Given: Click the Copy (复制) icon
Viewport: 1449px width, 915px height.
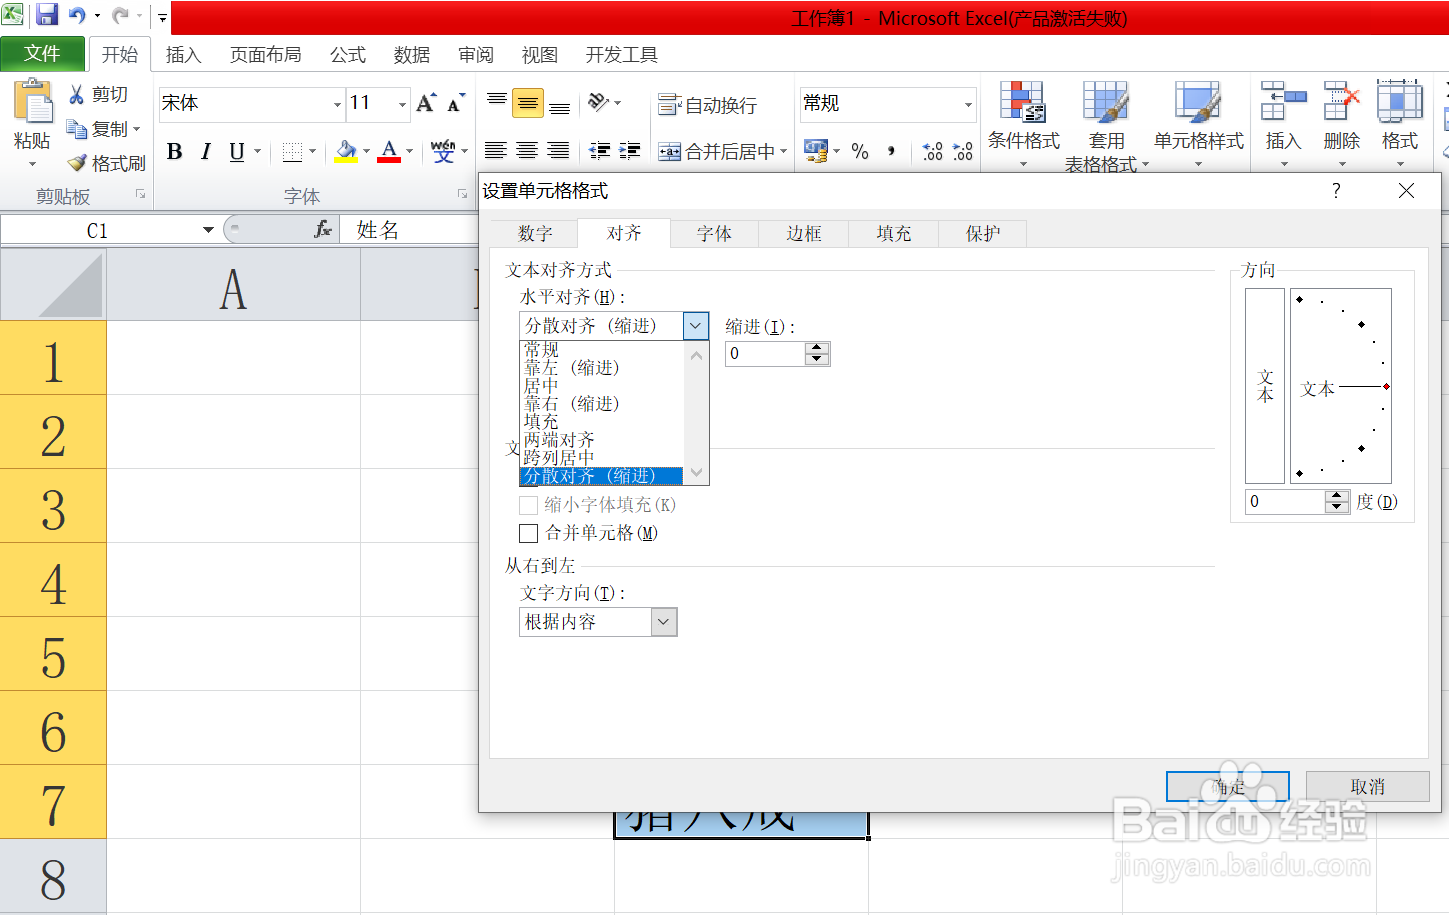Looking at the screenshot, I should tap(76, 129).
